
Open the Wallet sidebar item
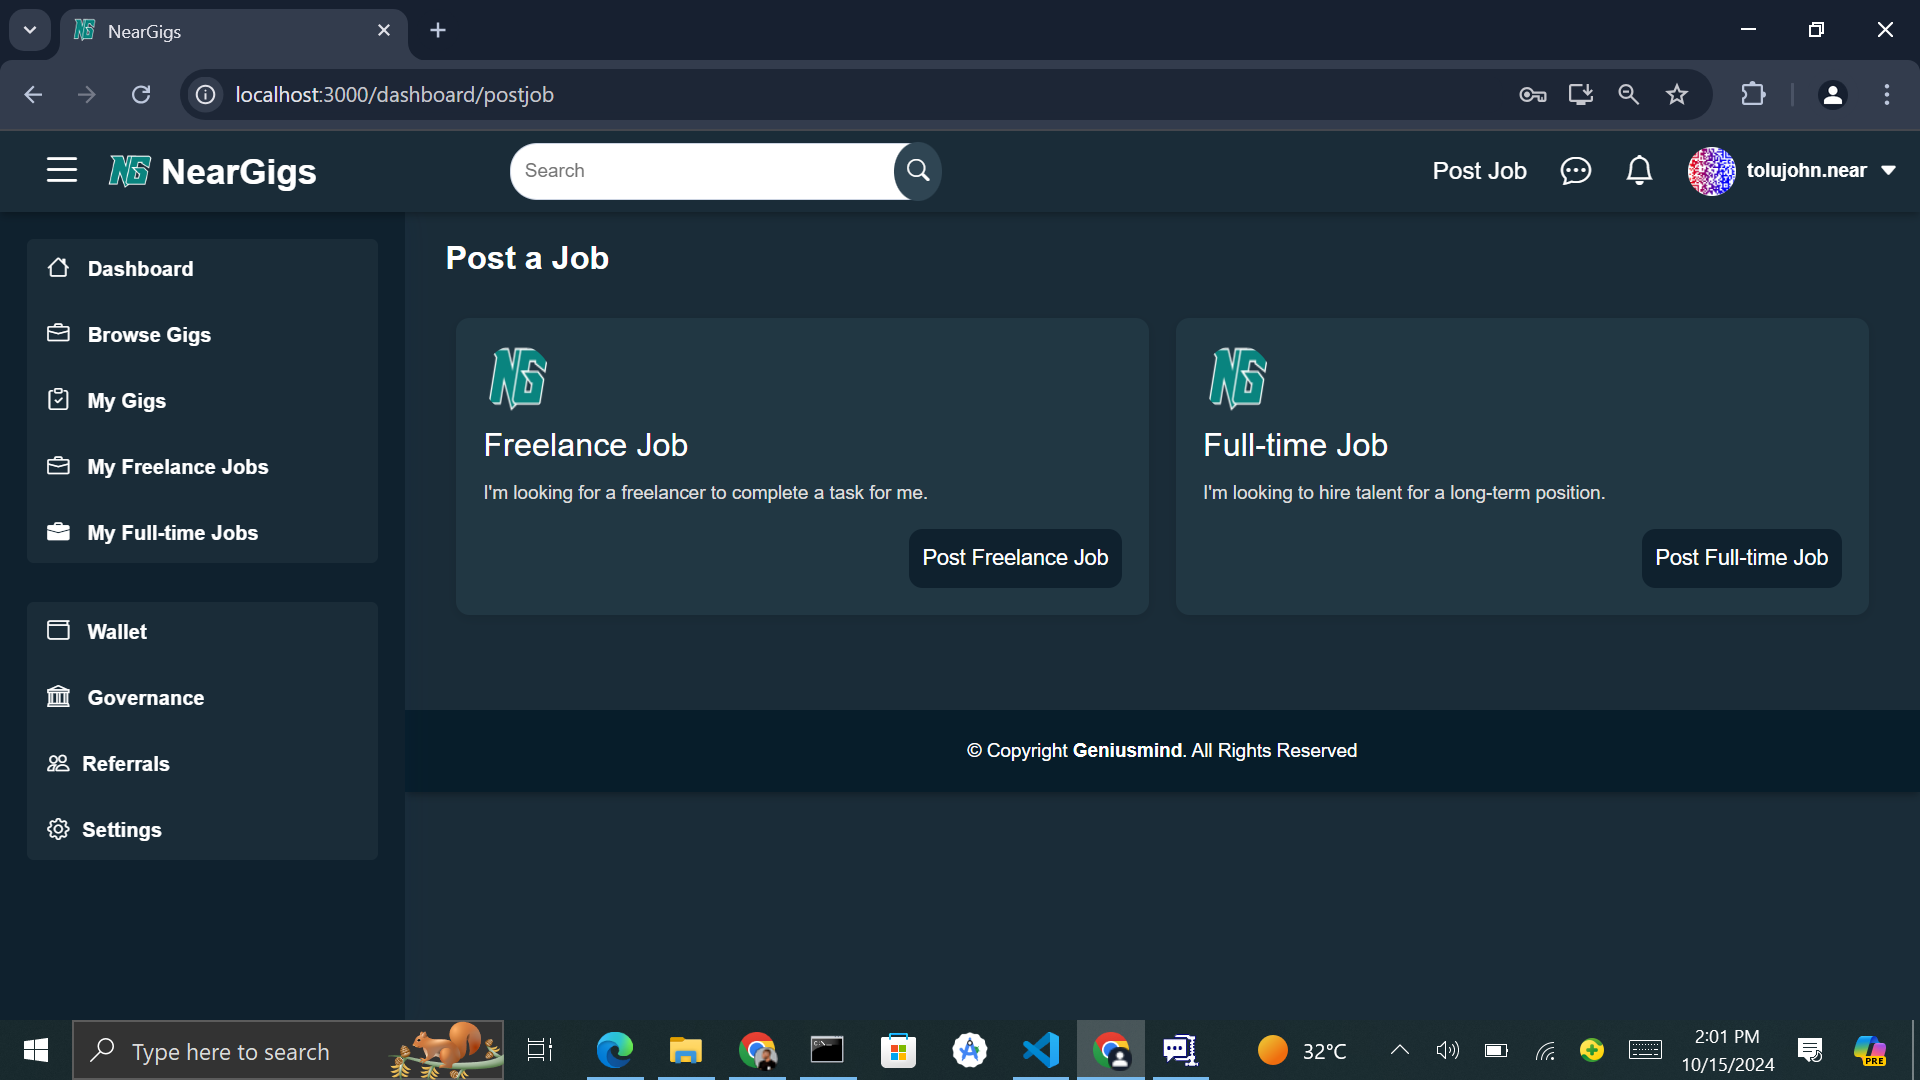click(117, 631)
